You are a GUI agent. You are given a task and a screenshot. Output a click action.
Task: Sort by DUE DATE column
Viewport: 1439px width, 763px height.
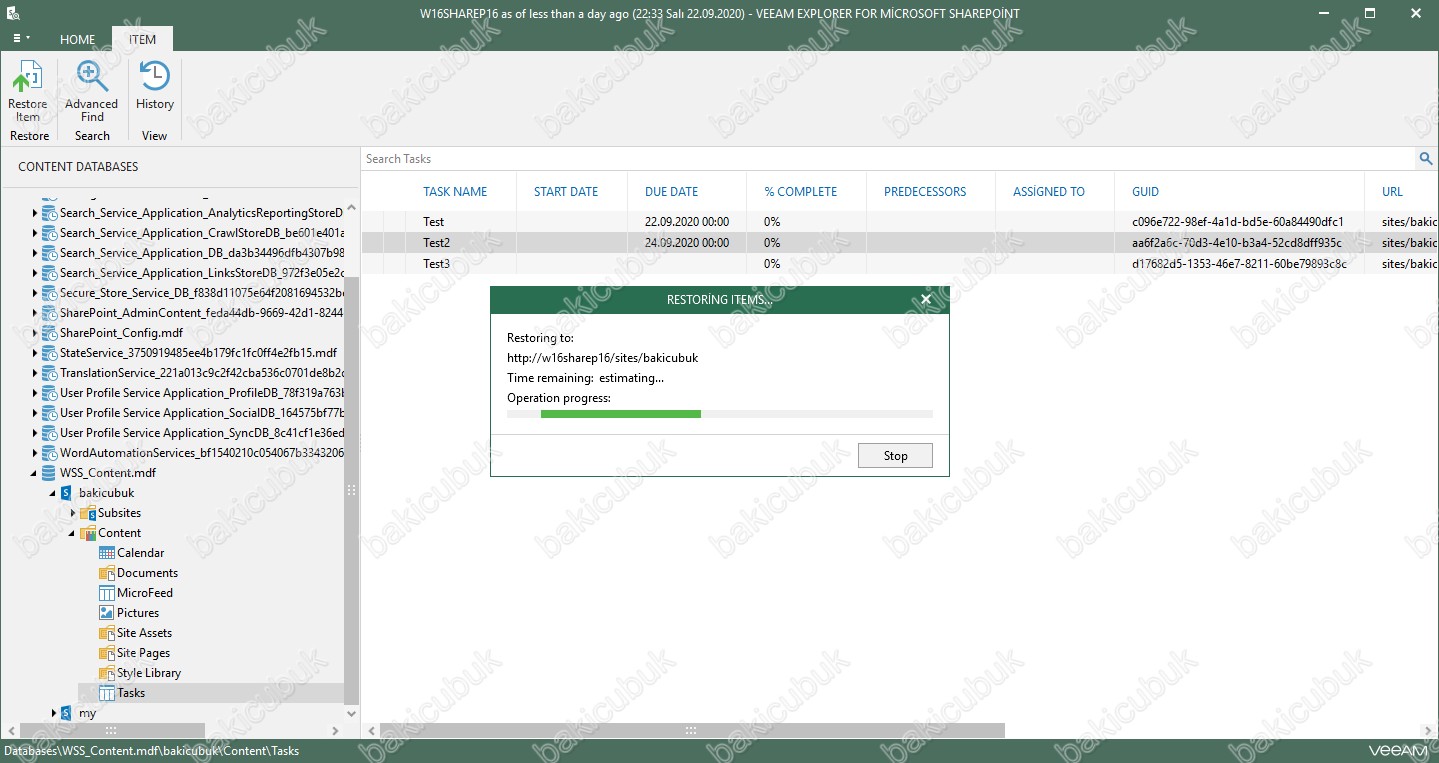coord(672,191)
